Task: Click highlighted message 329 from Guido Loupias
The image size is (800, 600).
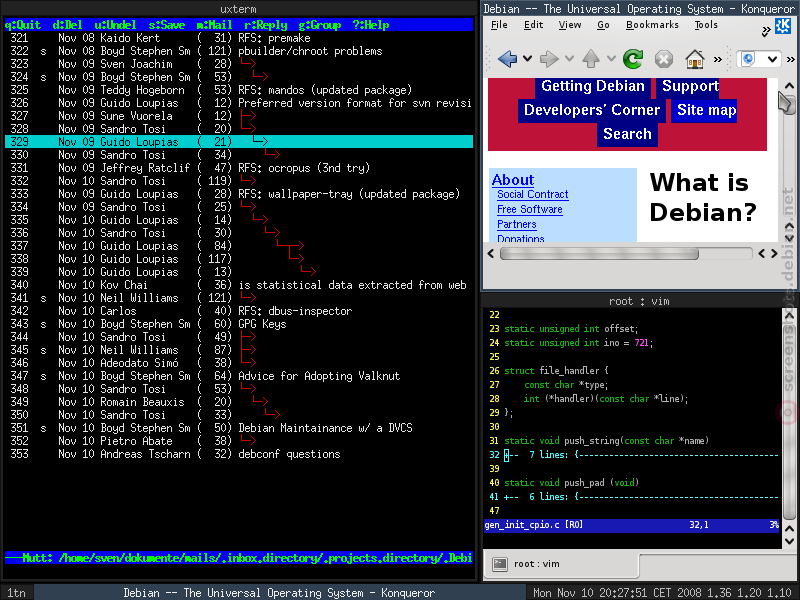Action: click(x=239, y=142)
